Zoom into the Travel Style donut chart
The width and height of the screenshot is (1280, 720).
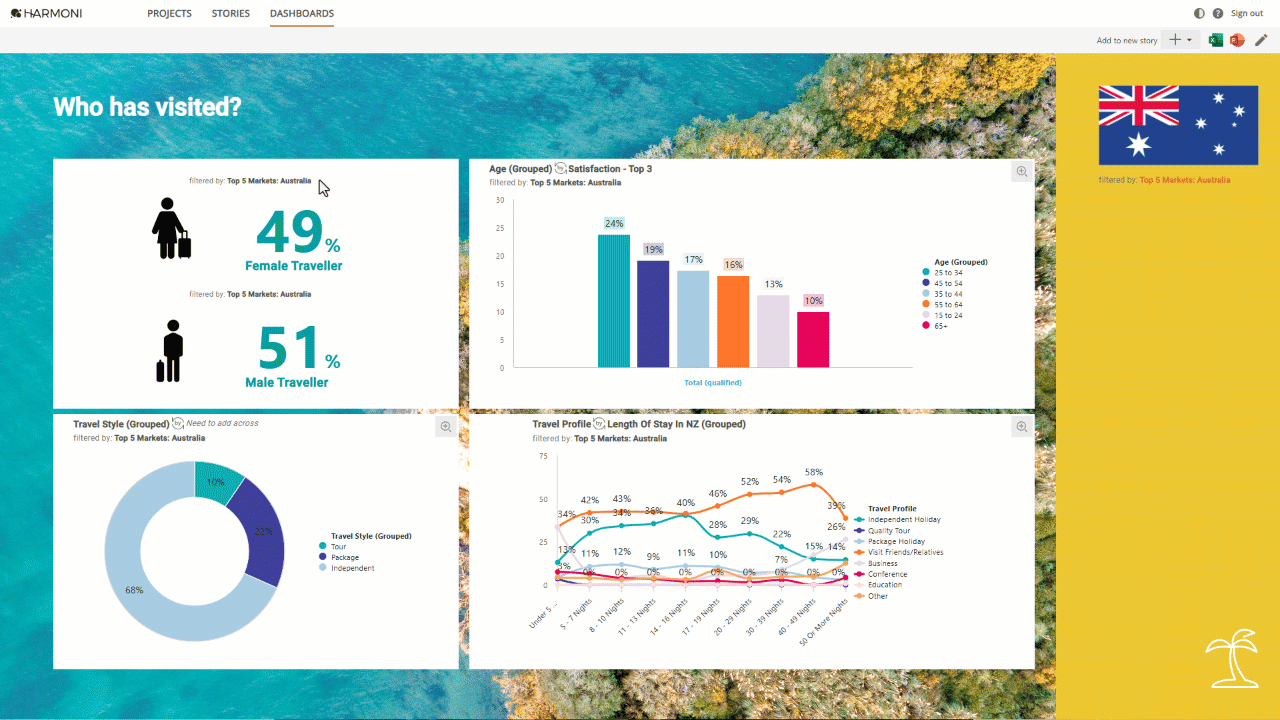[x=446, y=427]
